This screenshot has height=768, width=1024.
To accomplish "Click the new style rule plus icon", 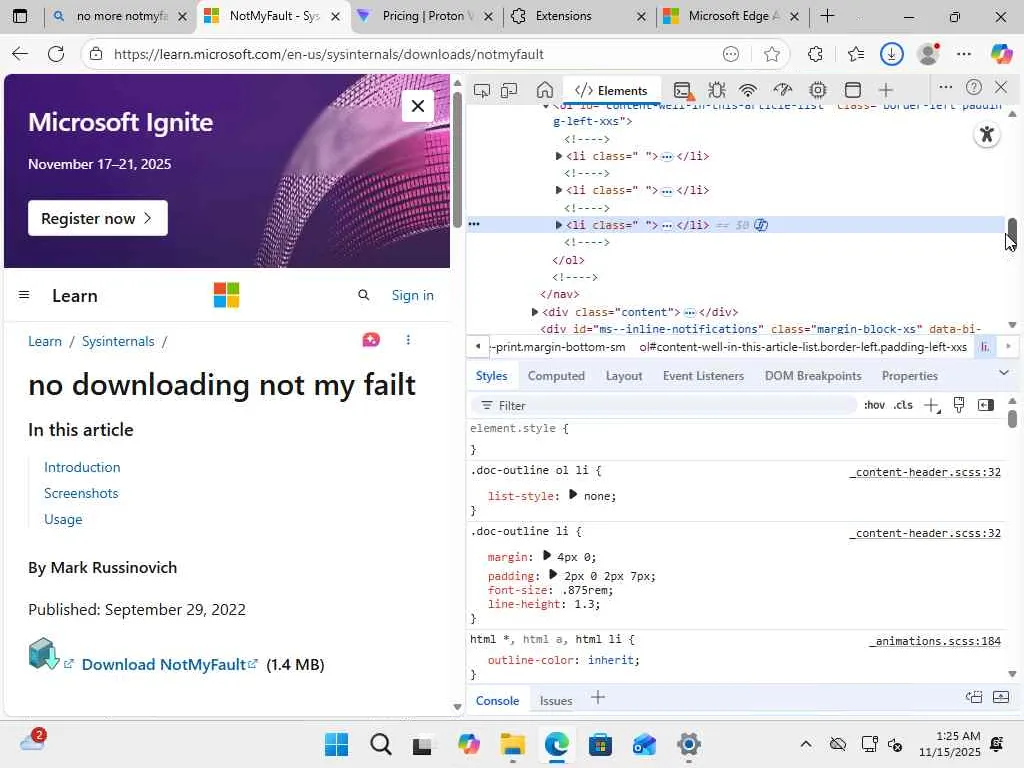I will point(932,406).
